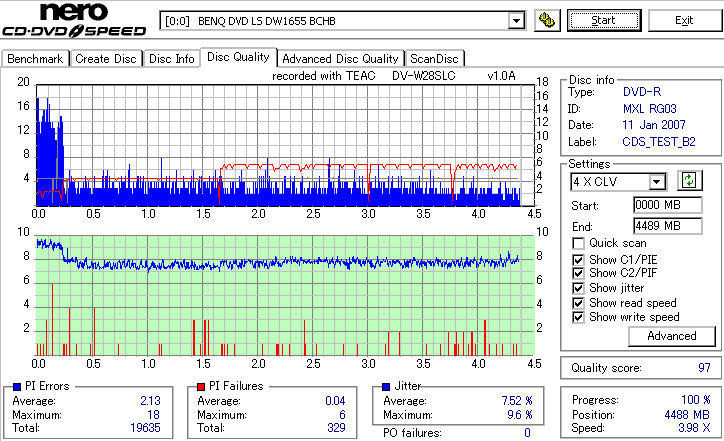
Task: Switch to the Benchmark tab
Action: (35, 59)
